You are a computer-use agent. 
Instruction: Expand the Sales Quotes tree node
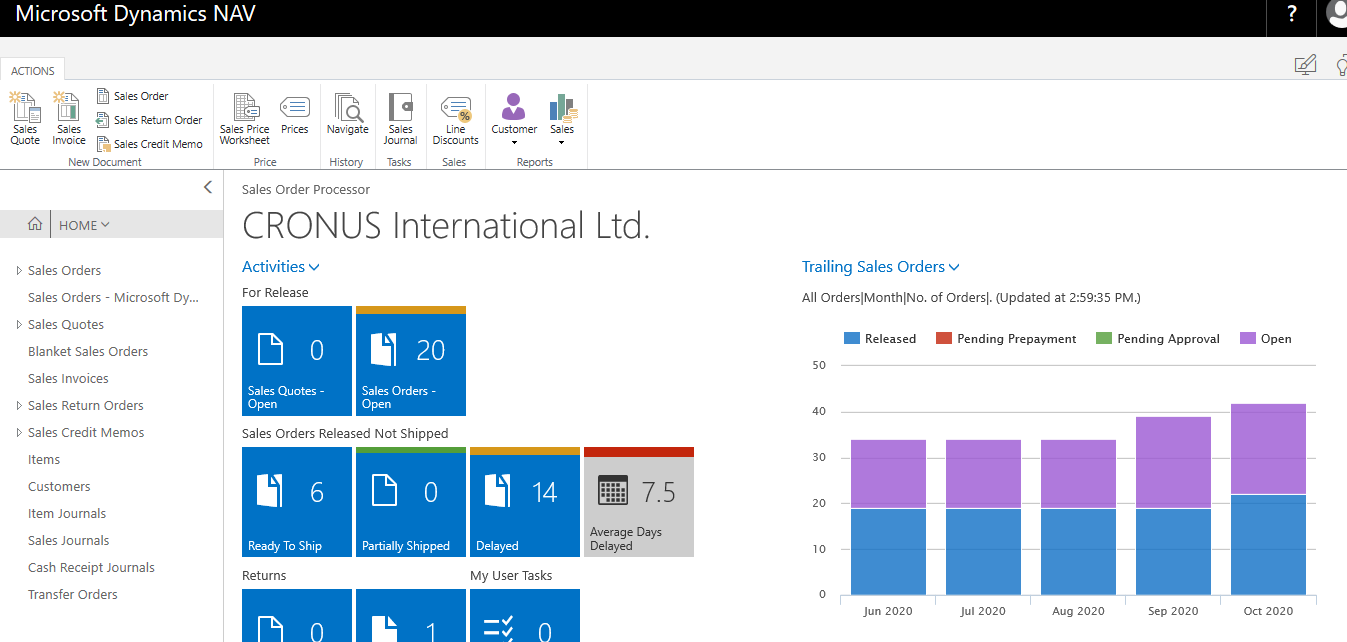point(19,325)
